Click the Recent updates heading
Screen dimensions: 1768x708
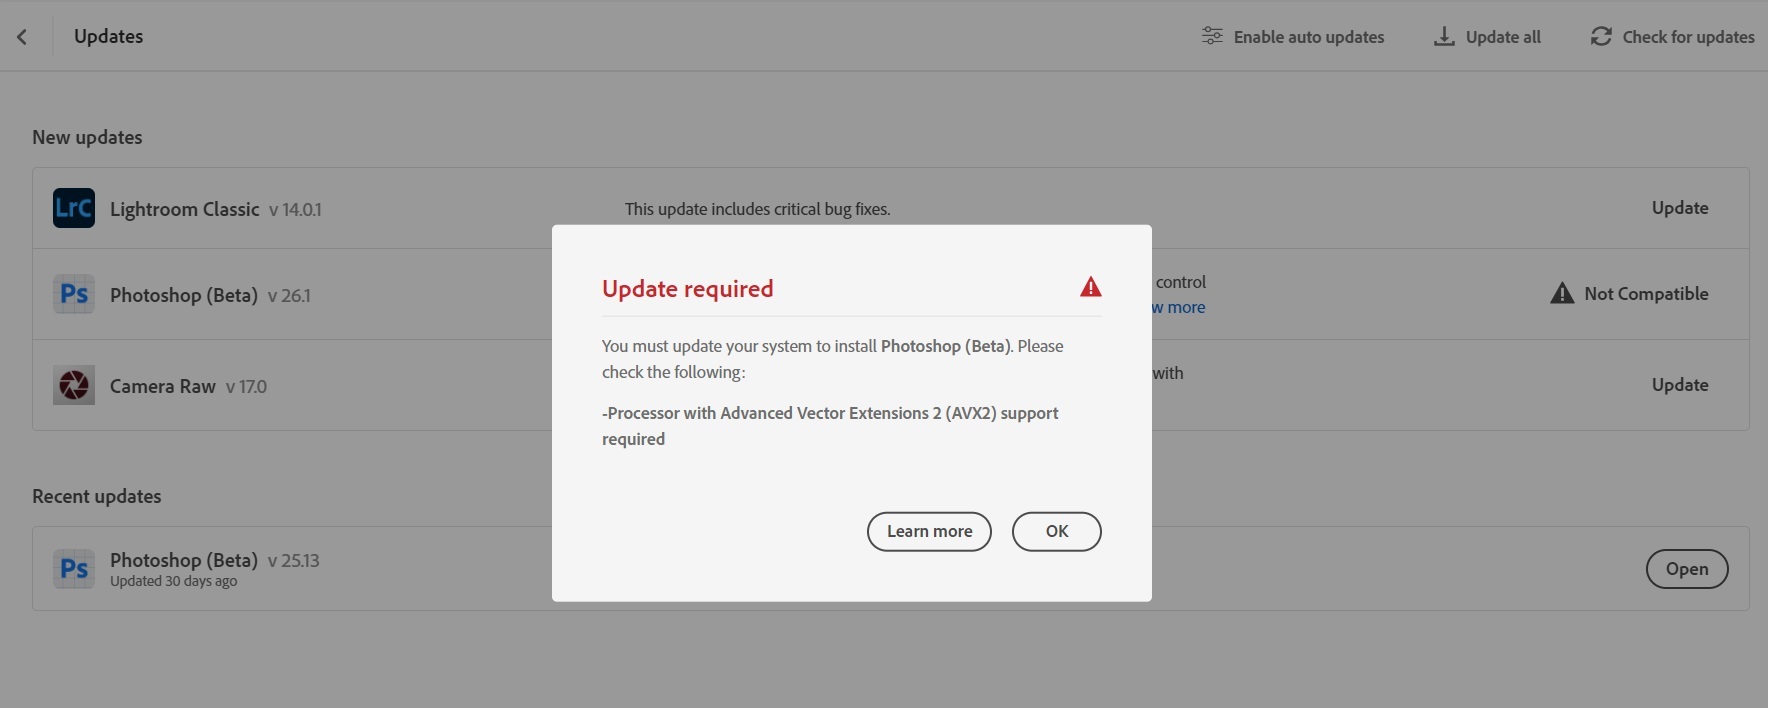pyautogui.click(x=96, y=496)
